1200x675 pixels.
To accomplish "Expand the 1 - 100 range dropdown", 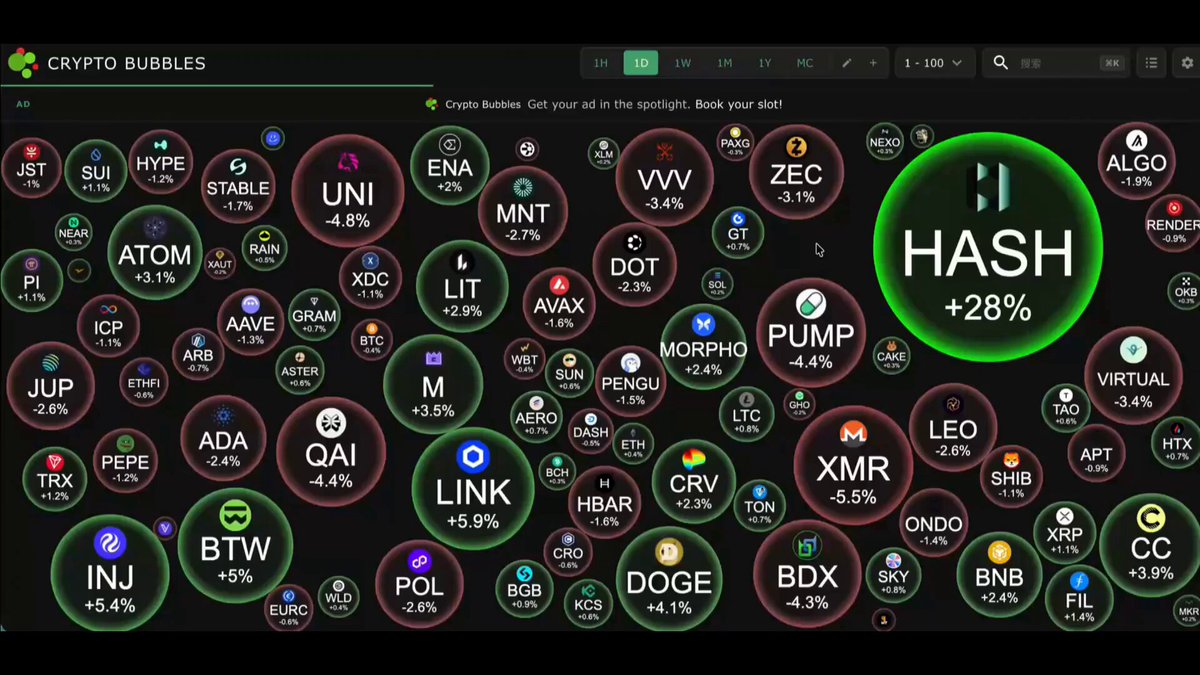I will (x=933, y=63).
